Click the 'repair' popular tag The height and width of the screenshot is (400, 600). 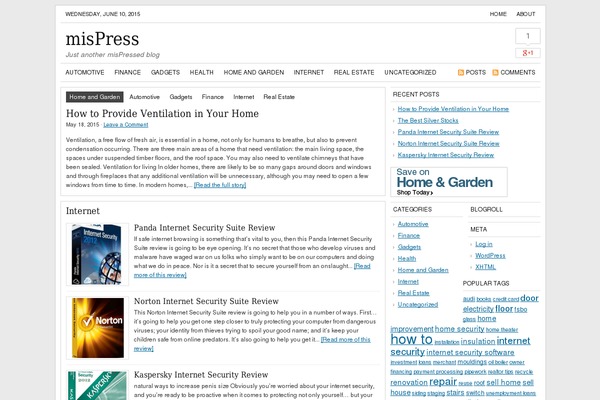pyautogui.click(x=443, y=382)
